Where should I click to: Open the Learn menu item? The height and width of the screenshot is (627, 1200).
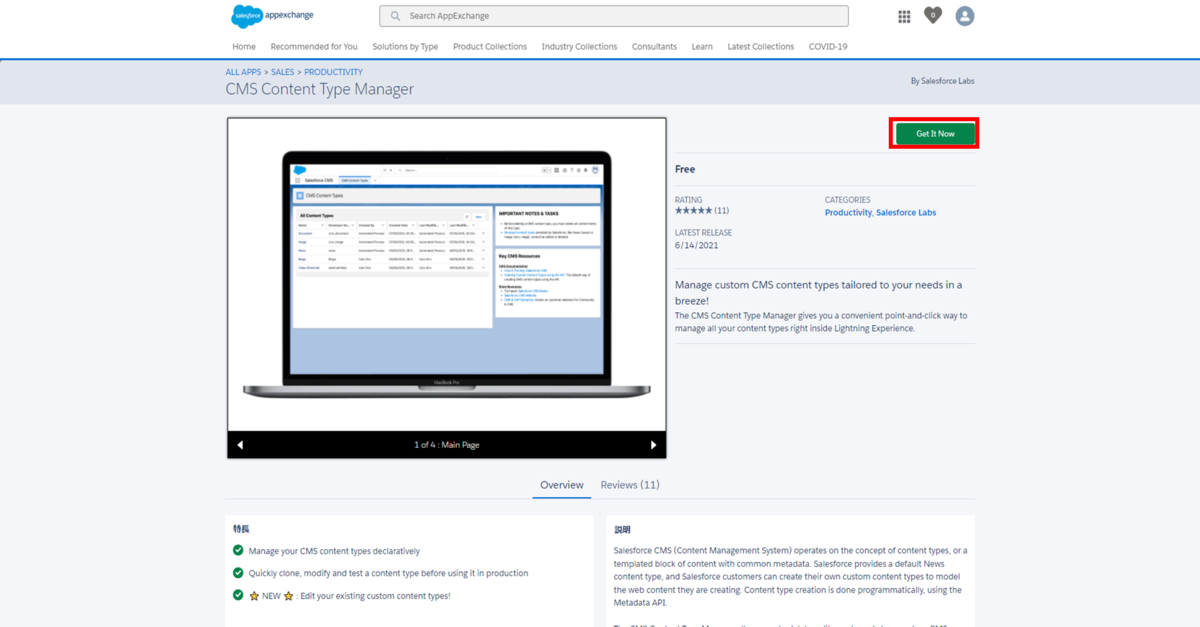[702, 47]
